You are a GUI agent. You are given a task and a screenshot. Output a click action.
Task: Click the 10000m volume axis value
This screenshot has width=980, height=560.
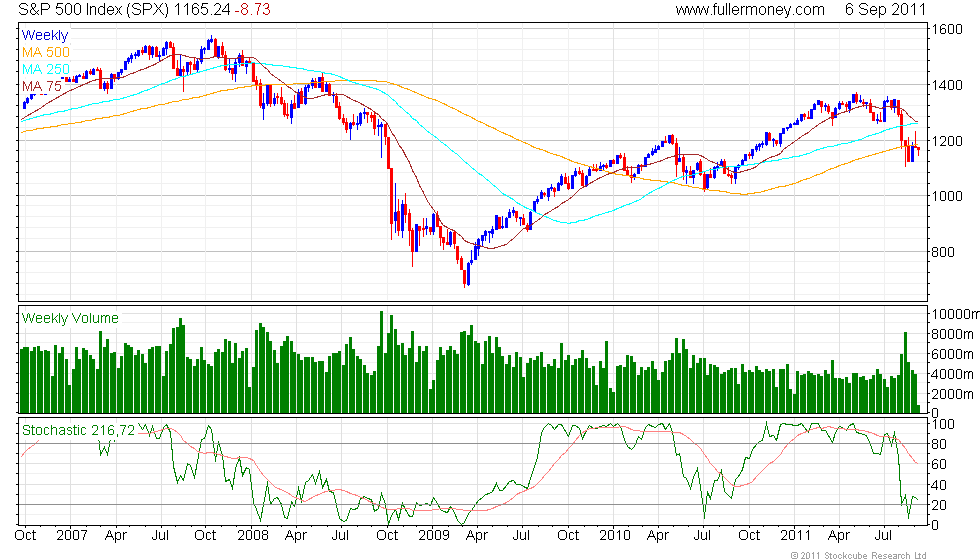[x=956, y=314]
